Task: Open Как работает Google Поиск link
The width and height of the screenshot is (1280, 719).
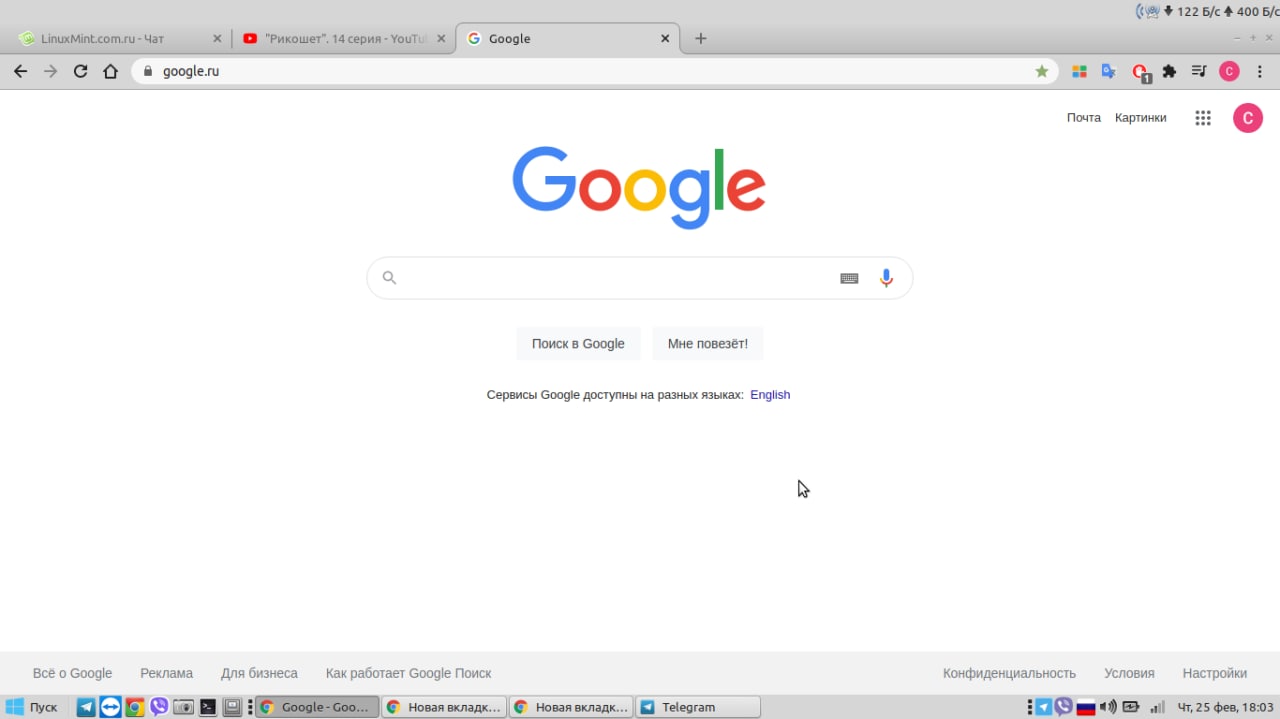Action: pyautogui.click(x=408, y=673)
